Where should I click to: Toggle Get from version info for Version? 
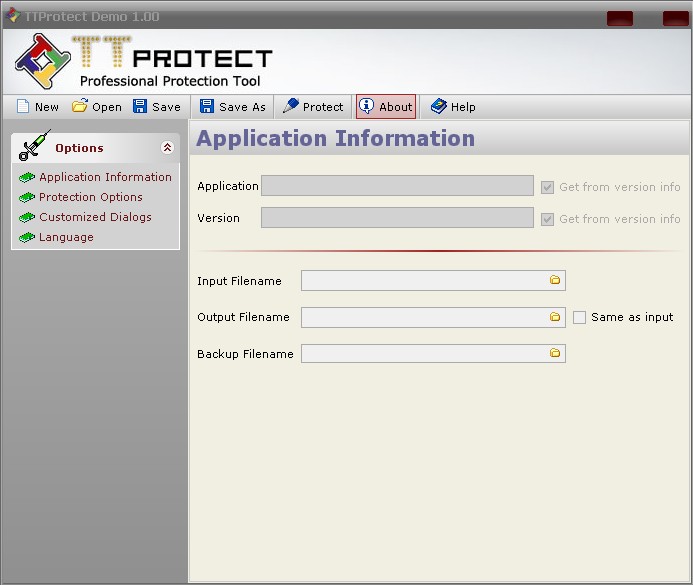pos(547,219)
